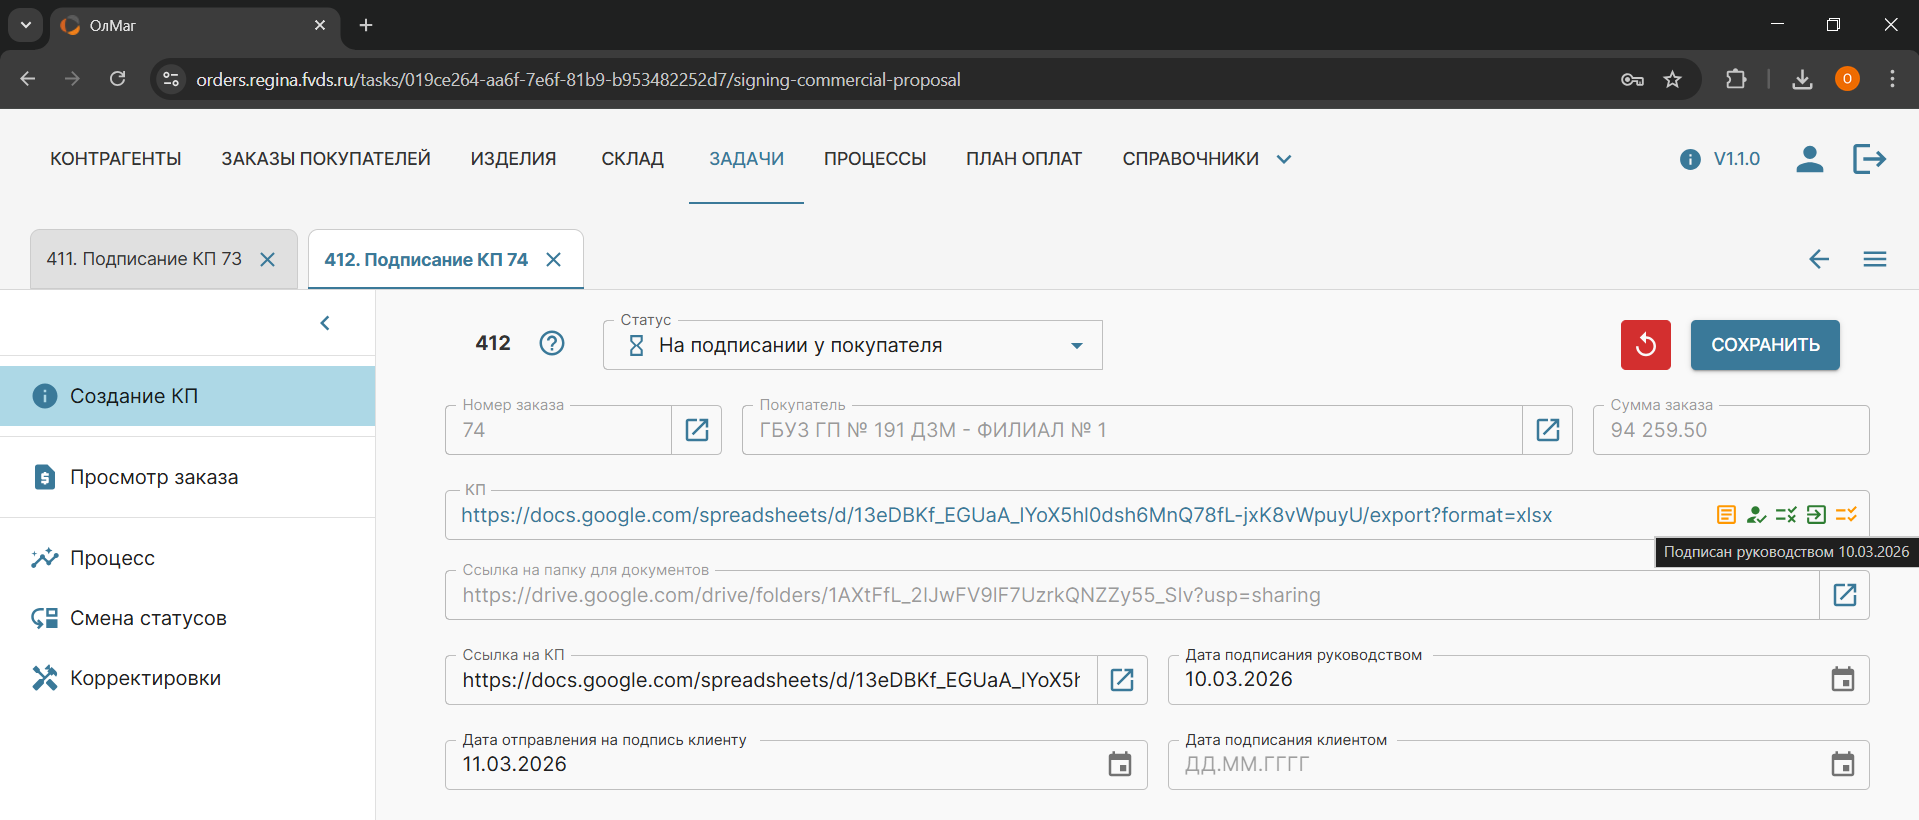Click the green person-with-checkmark icon in КП field

tap(1756, 515)
